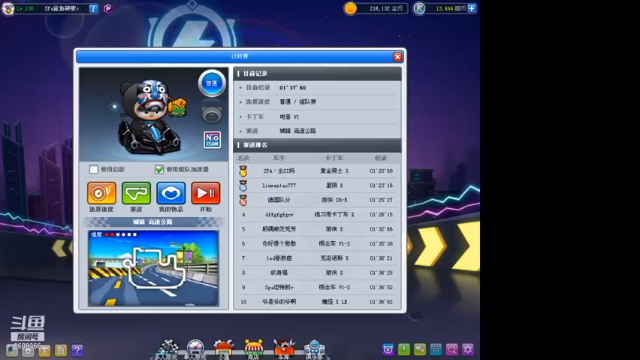Click the "216,132" gold balance

(x=379, y=9)
